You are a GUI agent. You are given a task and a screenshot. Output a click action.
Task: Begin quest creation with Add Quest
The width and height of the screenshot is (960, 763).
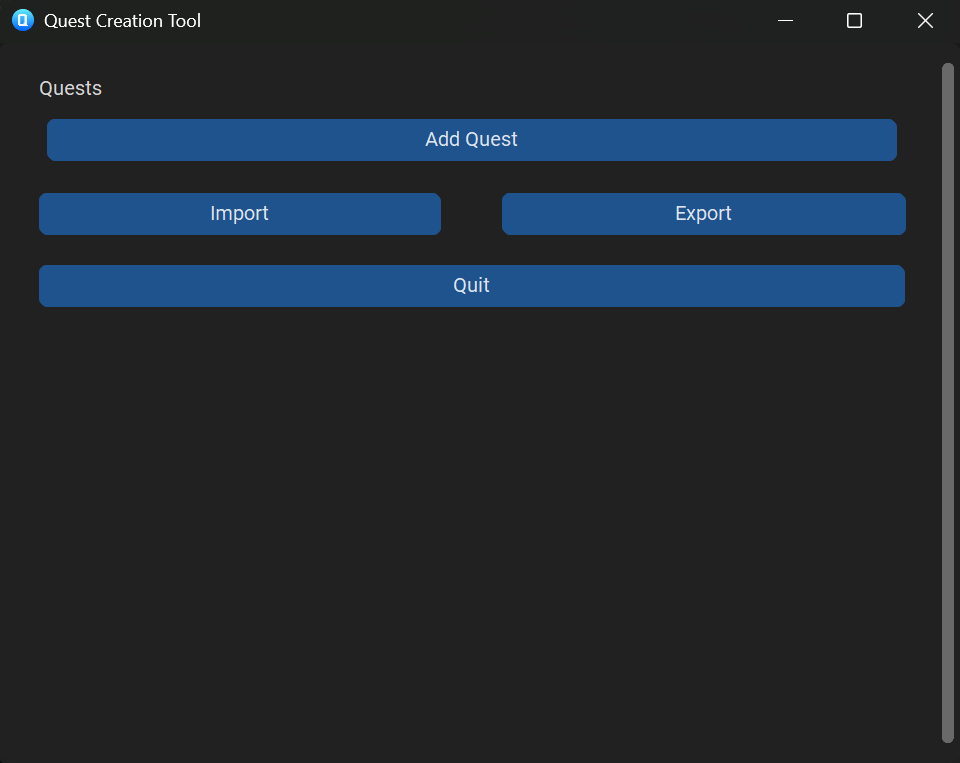(x=471, y=139)
